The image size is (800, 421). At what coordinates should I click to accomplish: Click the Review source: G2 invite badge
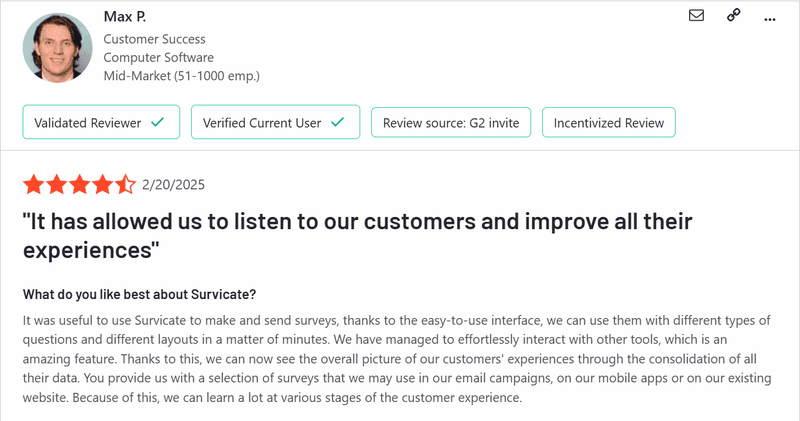click(x=451, y=123)
